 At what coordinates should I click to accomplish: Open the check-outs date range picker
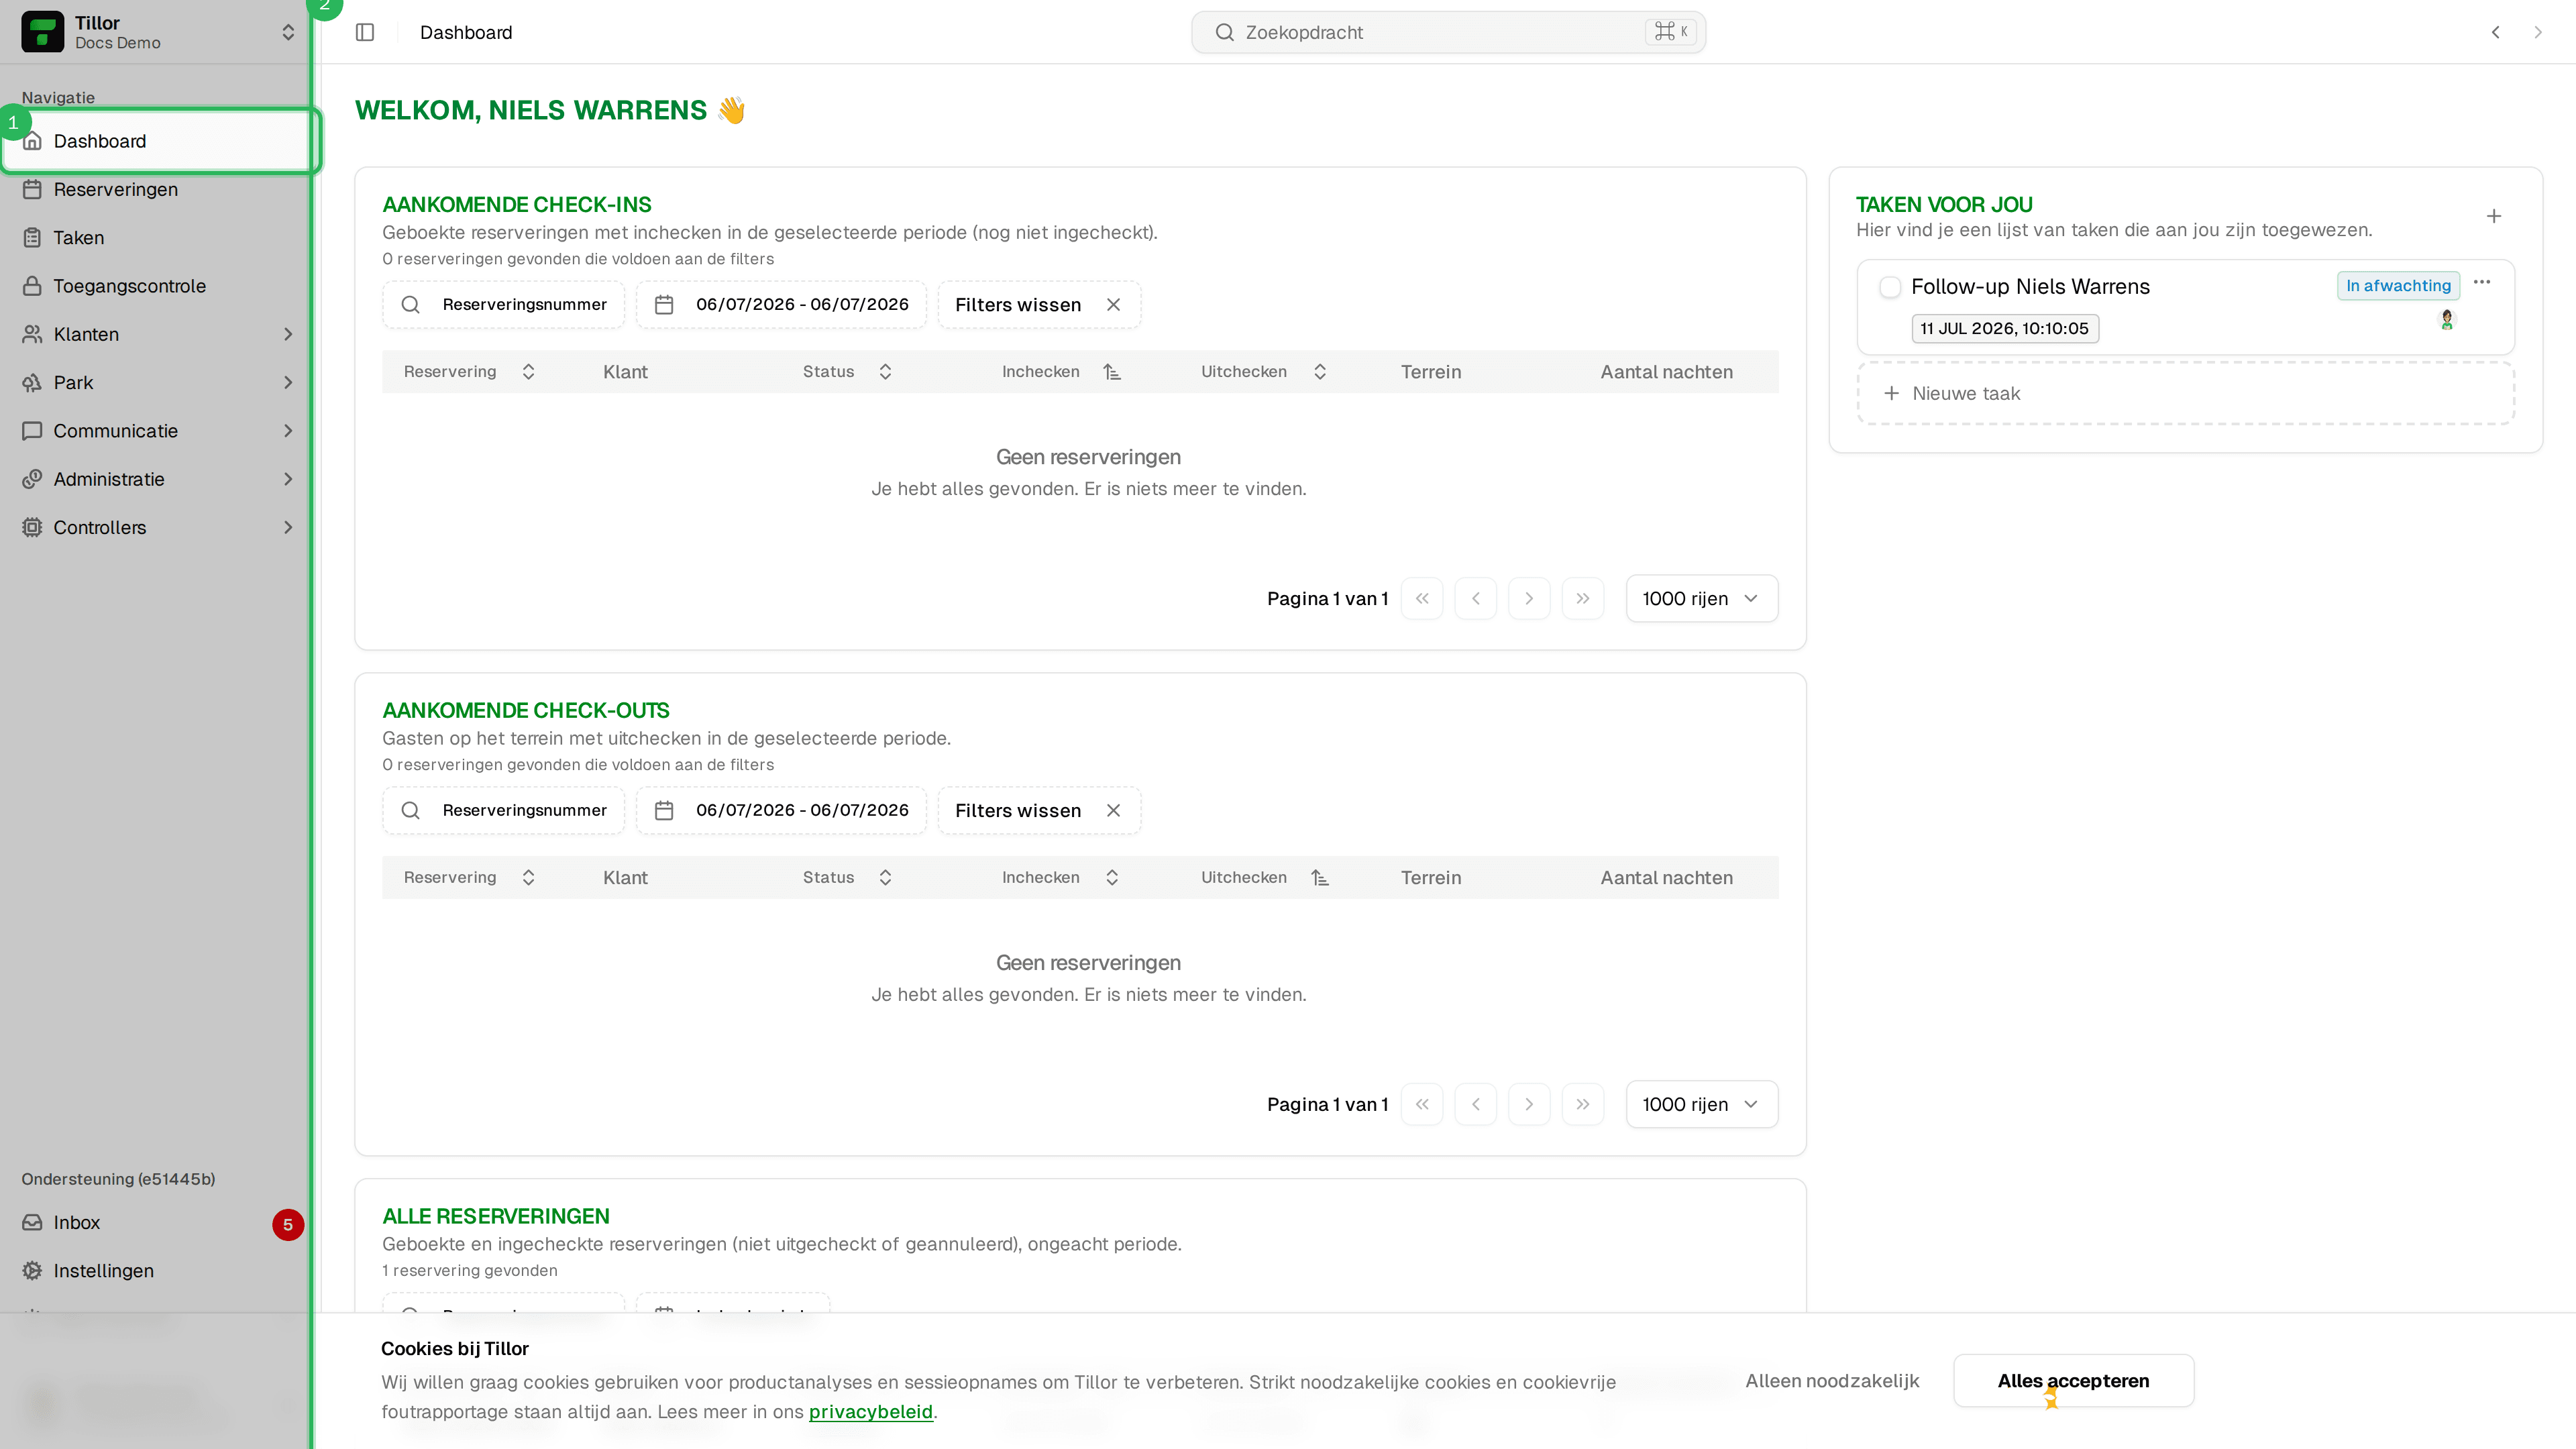pyautogui.click(x=782, y=811)
